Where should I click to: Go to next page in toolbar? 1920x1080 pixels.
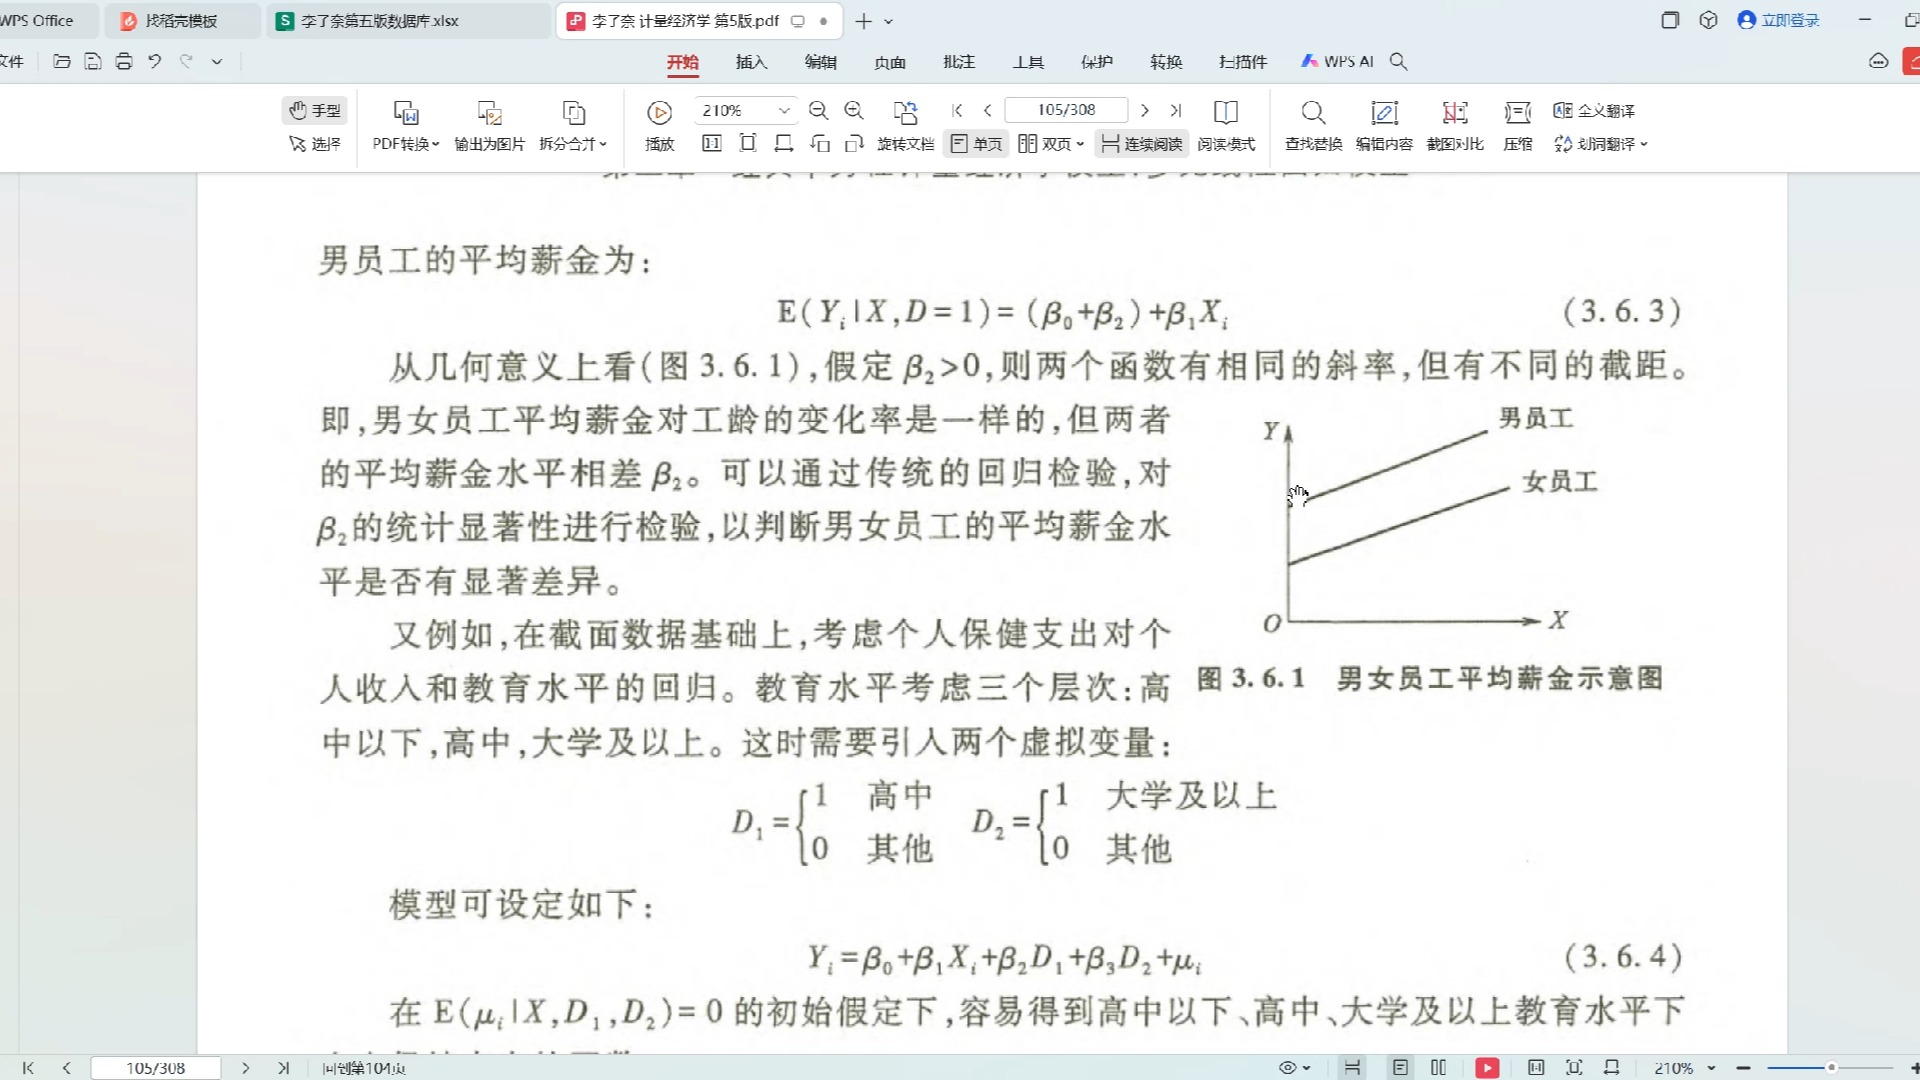1145,110
